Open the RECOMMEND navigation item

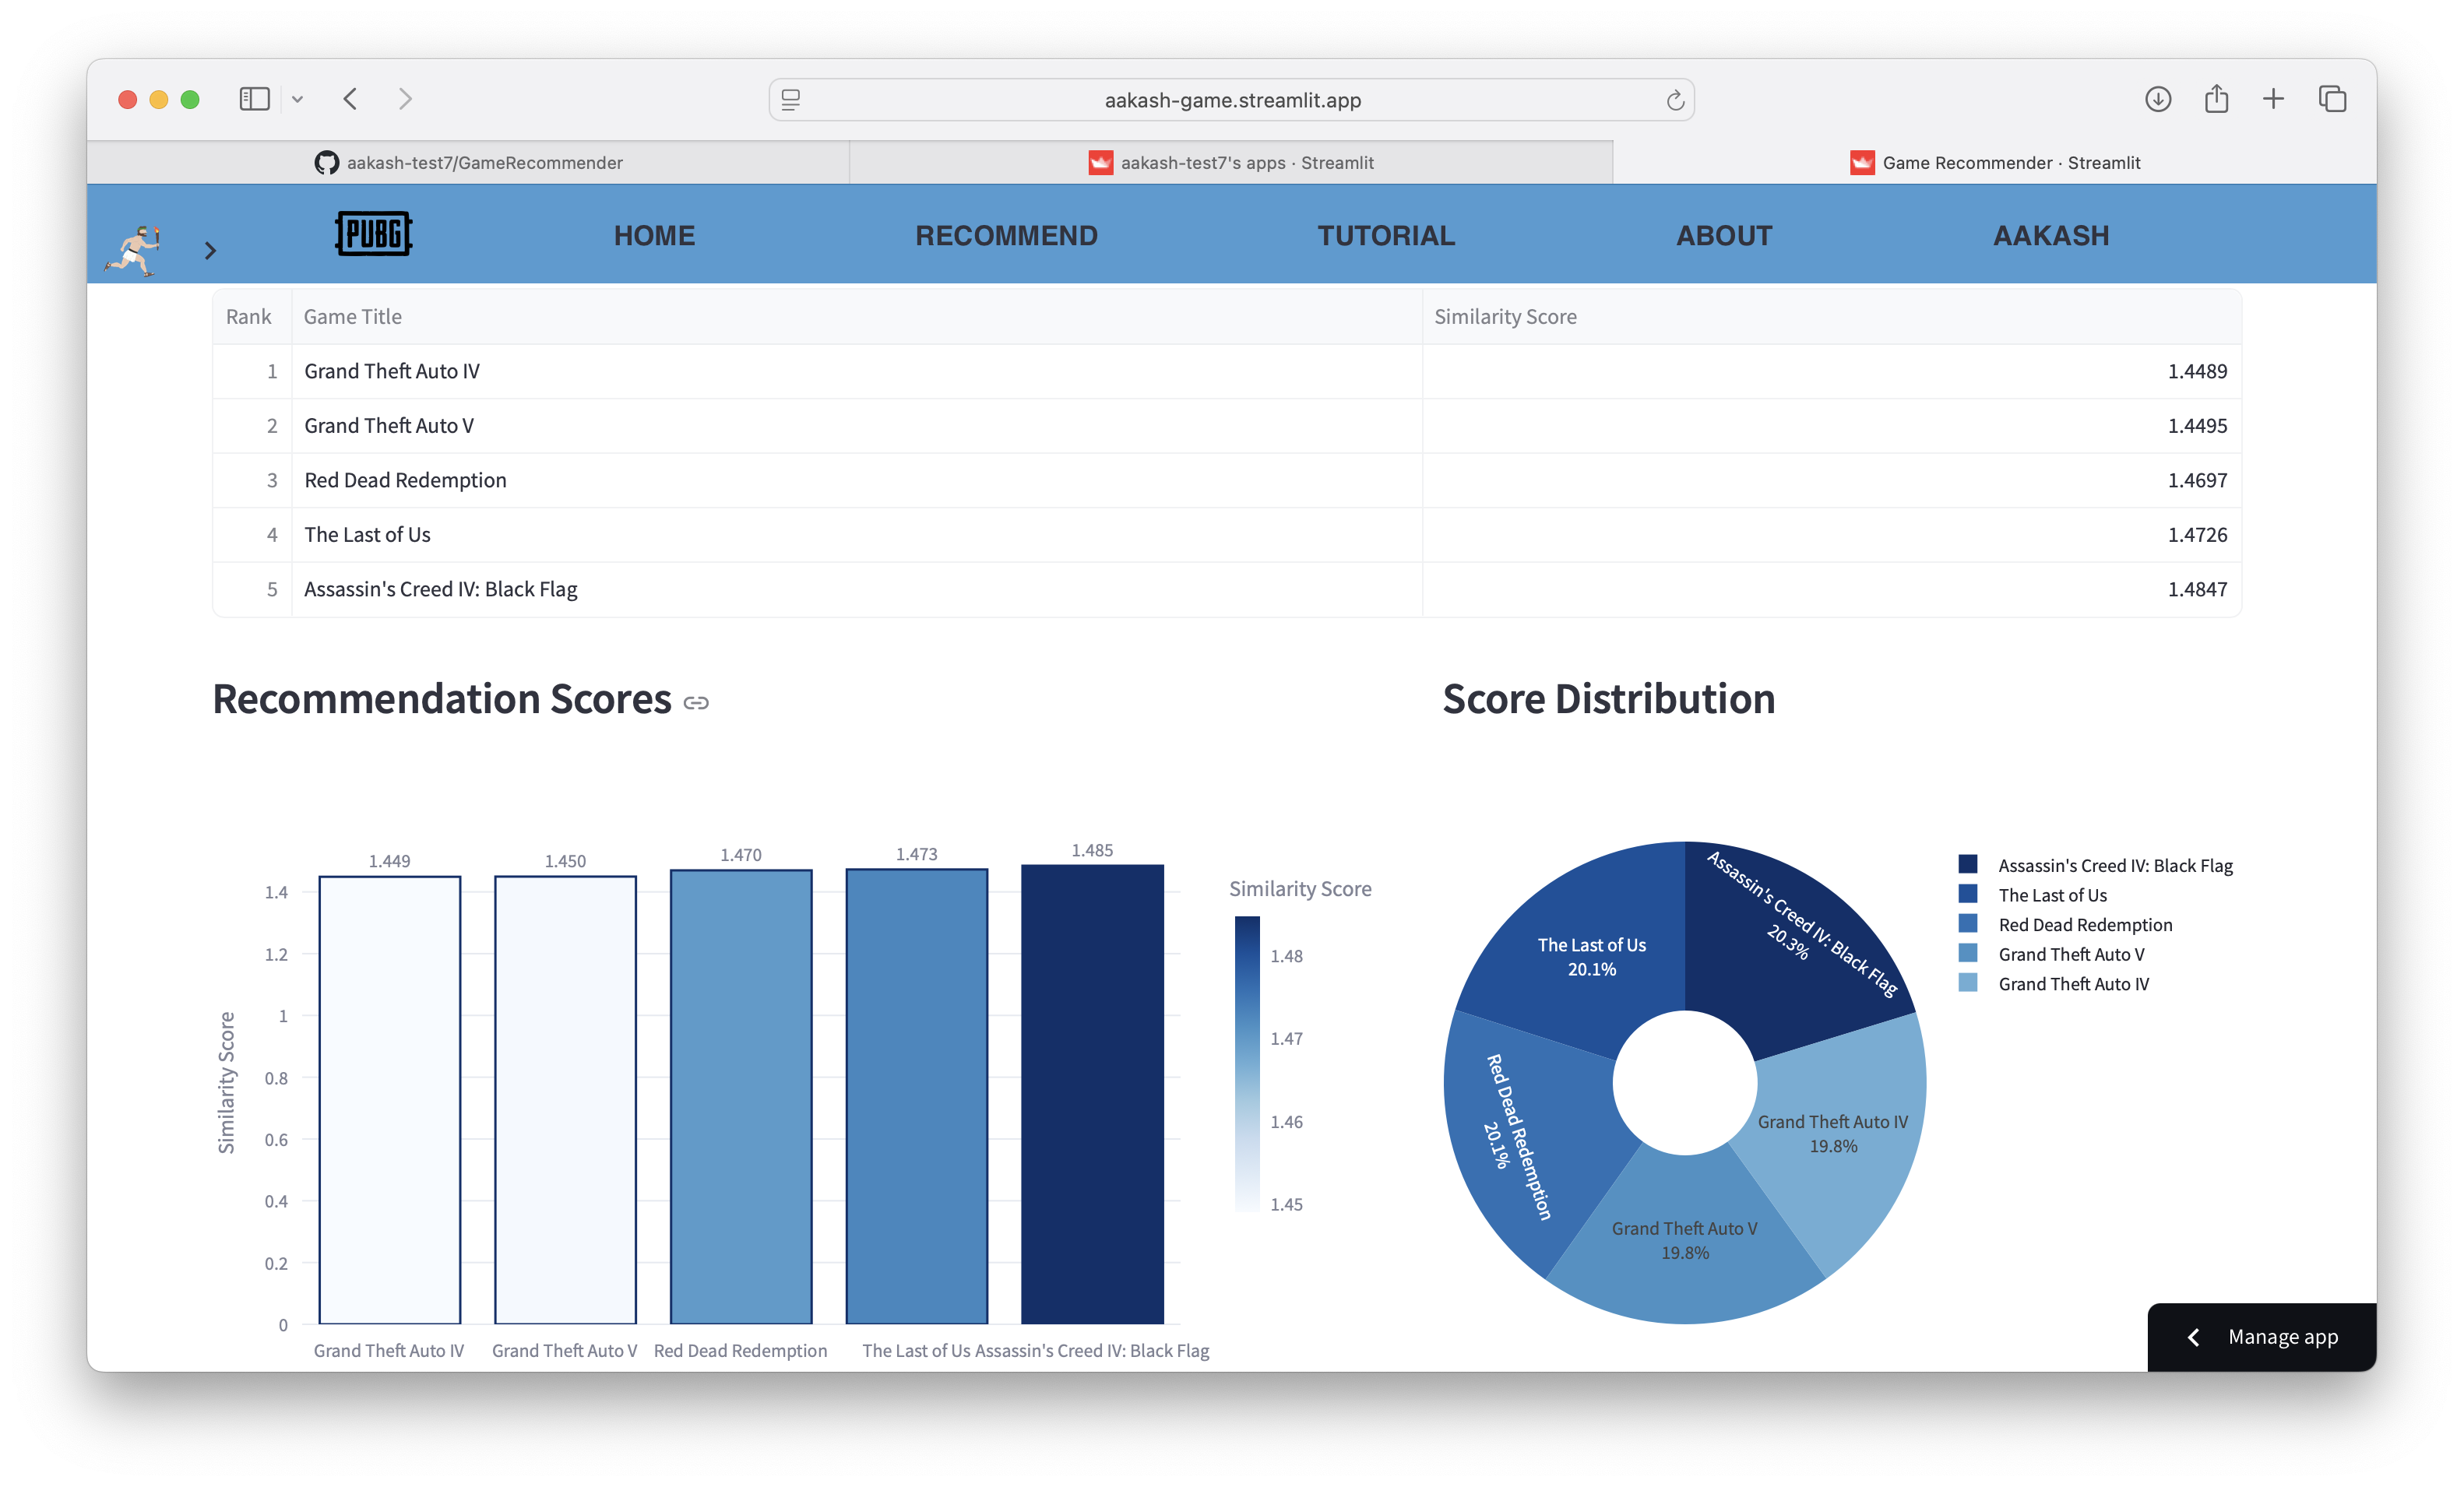tap(1006, 236)
